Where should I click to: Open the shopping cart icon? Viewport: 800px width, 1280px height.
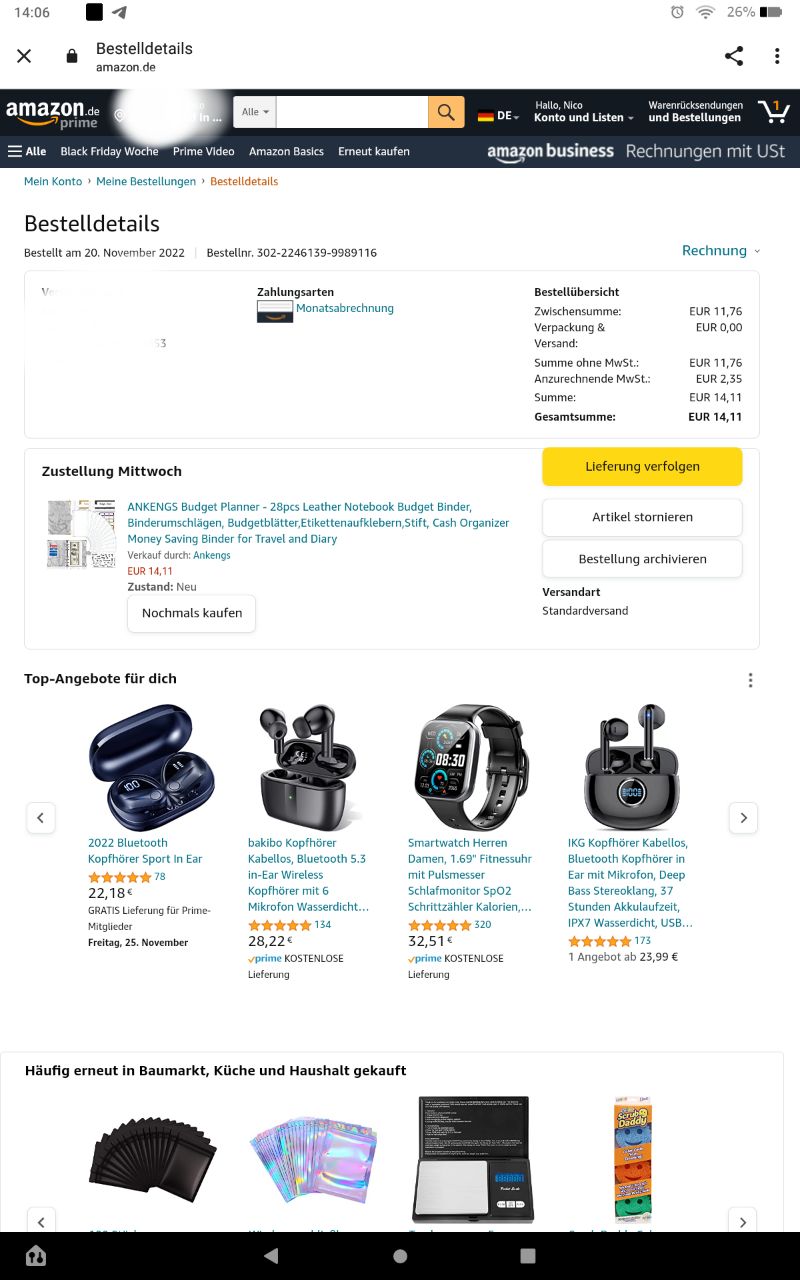[x=773, y=112]
